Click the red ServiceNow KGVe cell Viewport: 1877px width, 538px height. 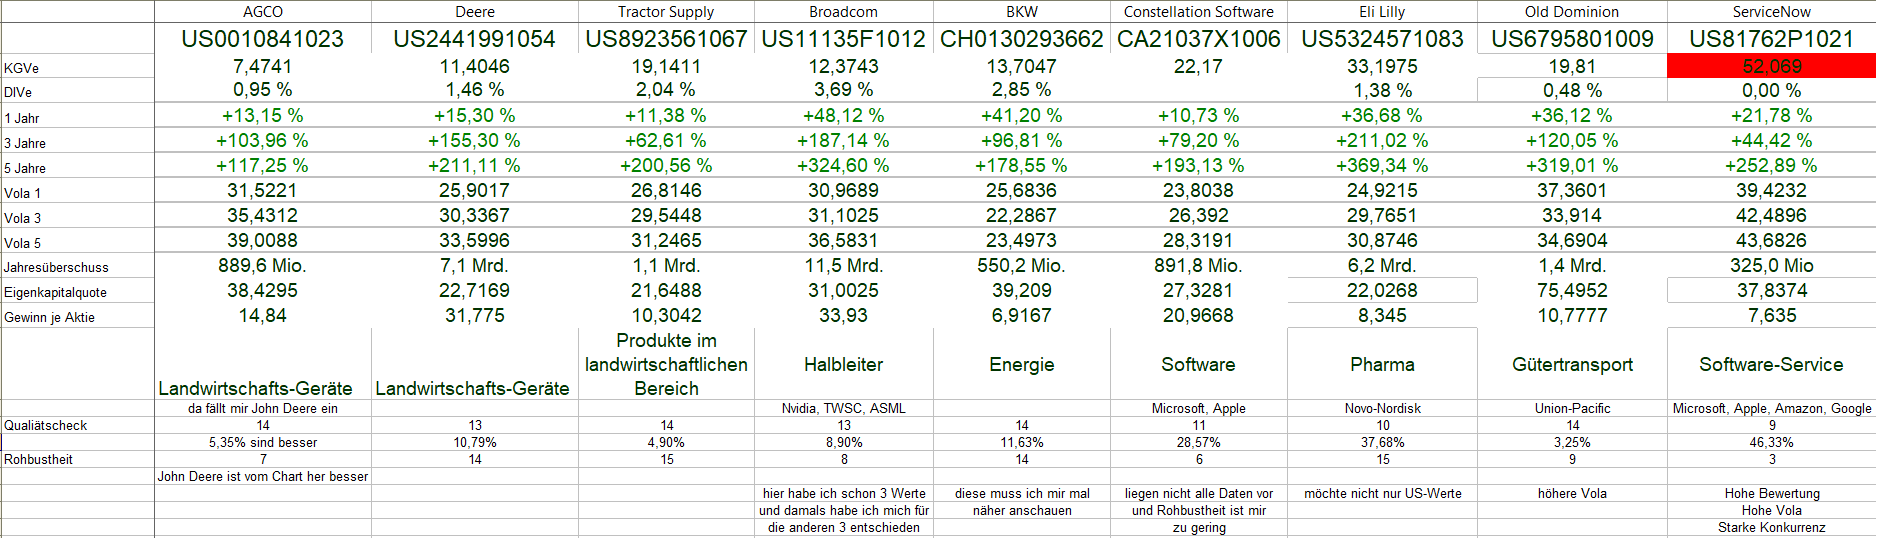click(x=1771, y=66)
